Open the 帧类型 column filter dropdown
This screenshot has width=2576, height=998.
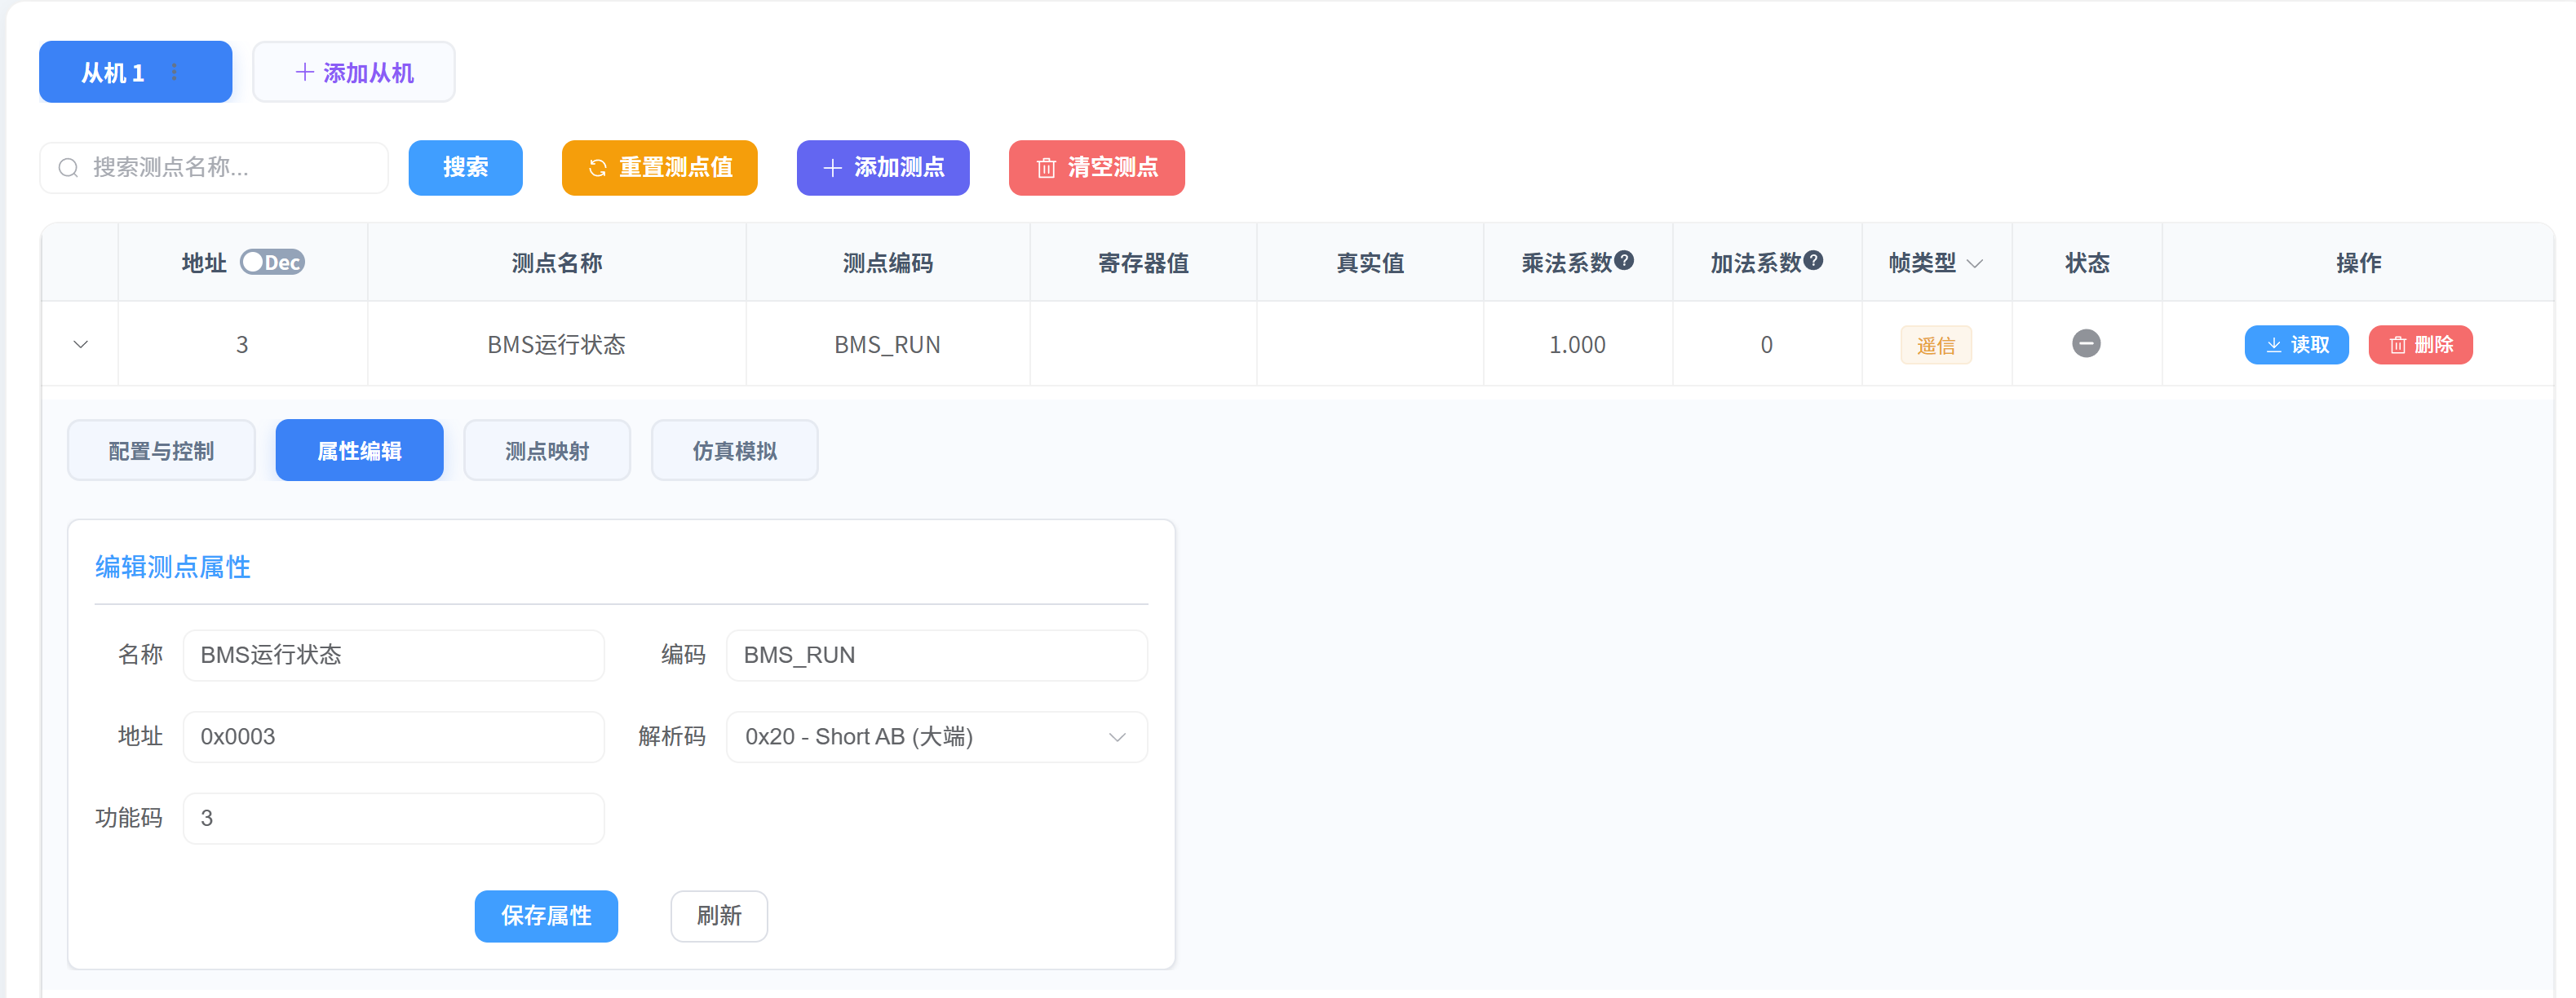point(1975,263)
